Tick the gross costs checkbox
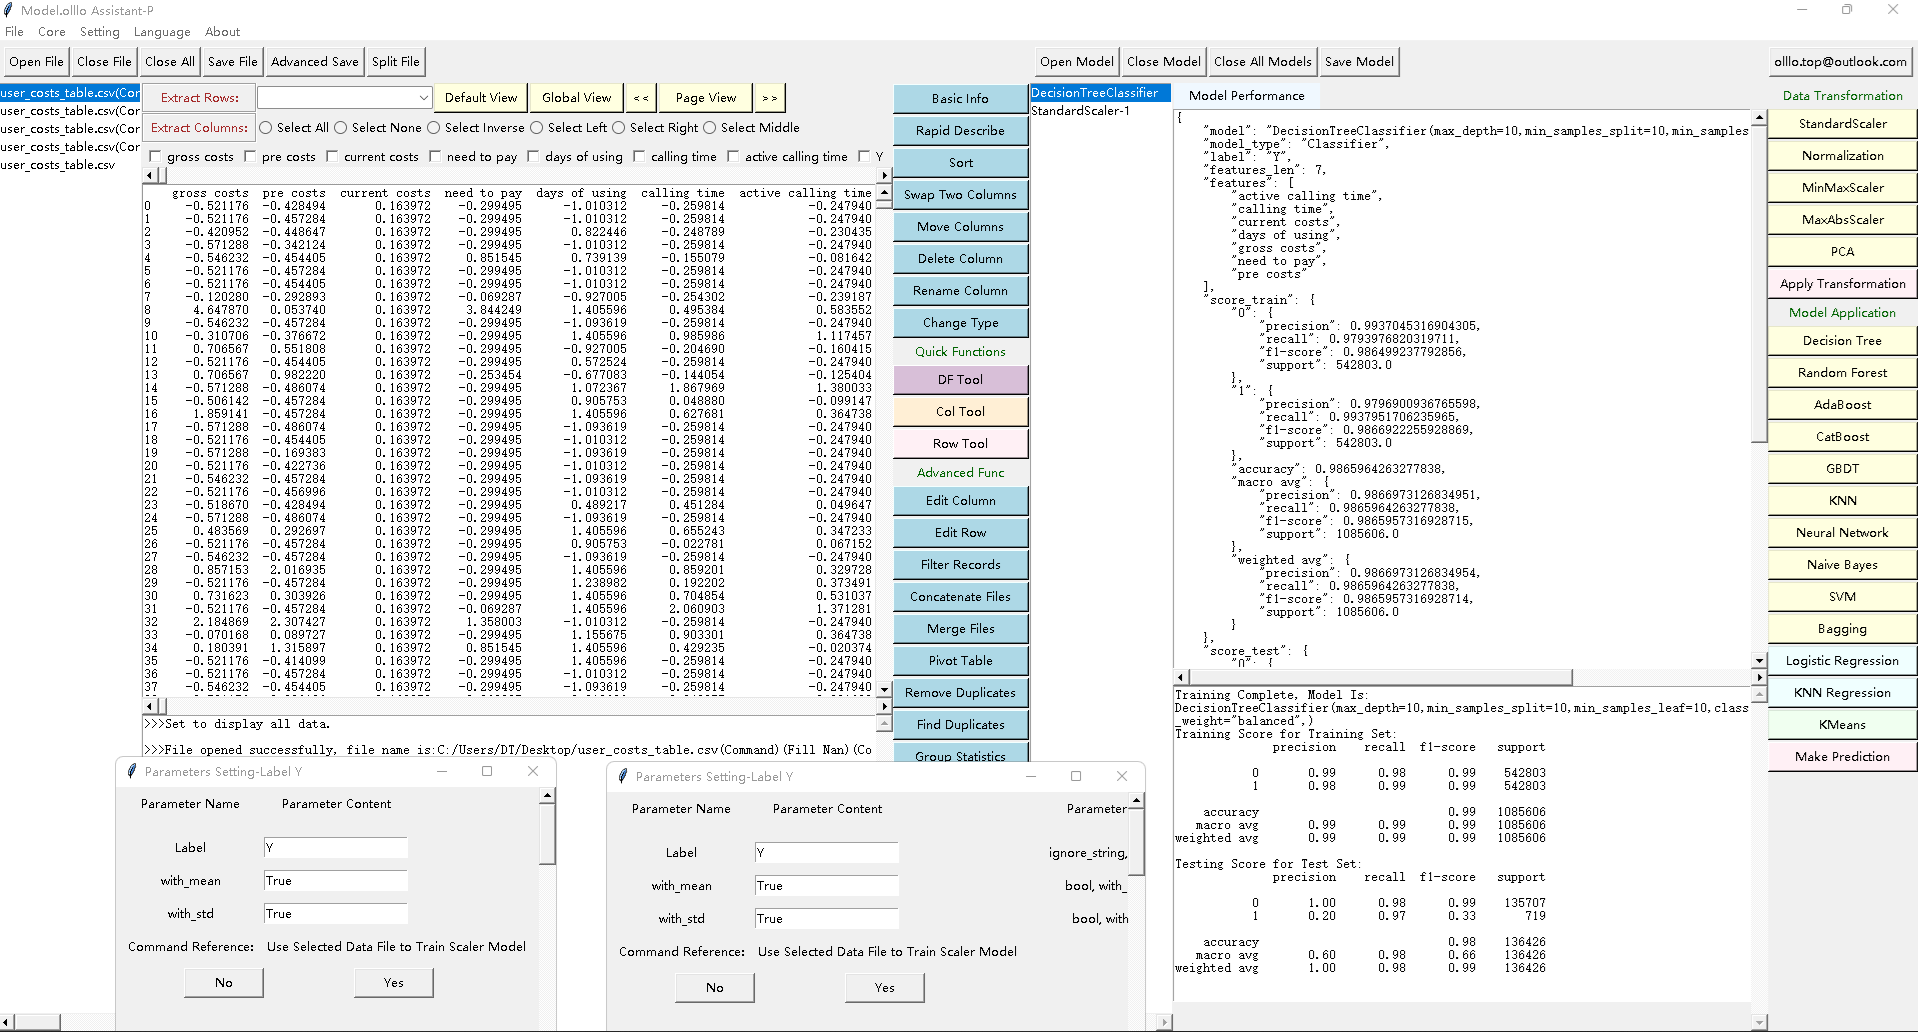Image resolution: width=1918 pixels, height=1032 pixels. [155, 156]
